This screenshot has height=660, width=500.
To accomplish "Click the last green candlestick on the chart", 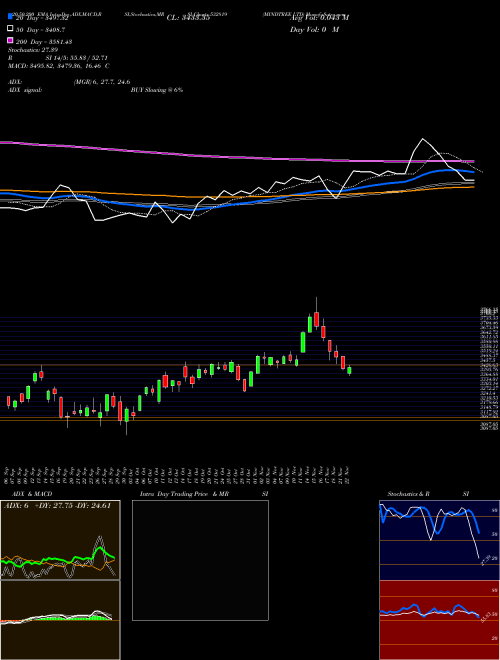I will pyautogui.click(x=349, y=370).
